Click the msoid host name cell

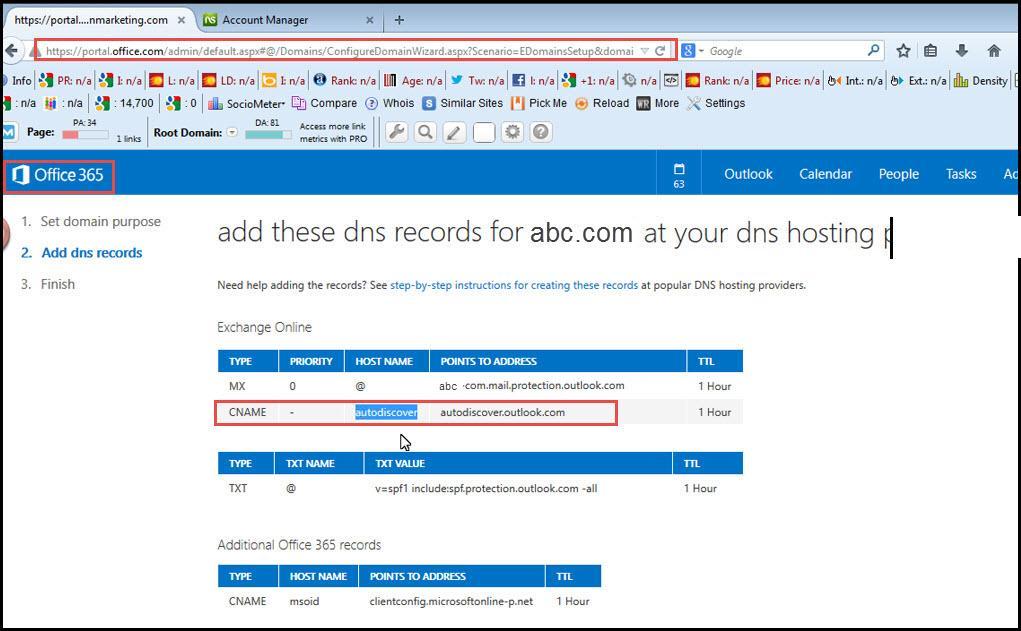point(304,601)
